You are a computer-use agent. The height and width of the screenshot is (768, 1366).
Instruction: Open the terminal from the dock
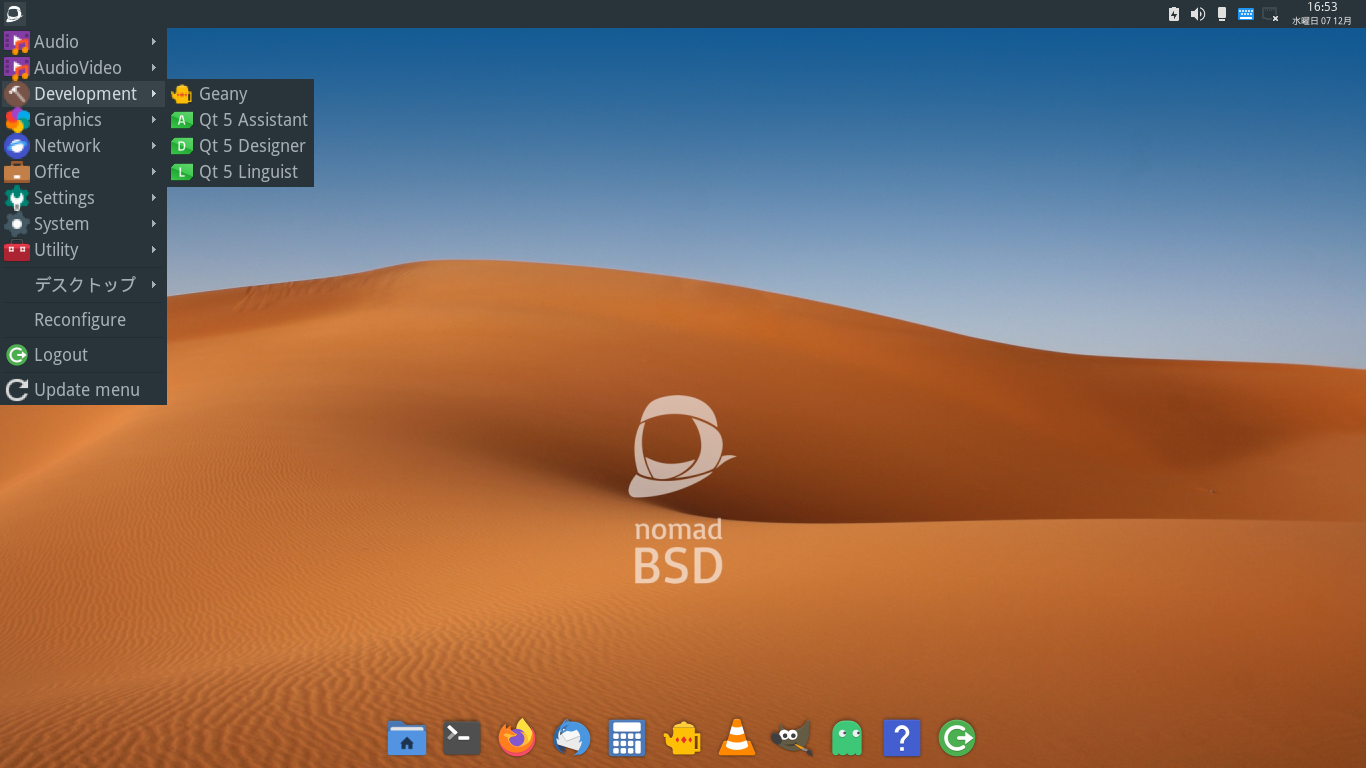tap(462, 738)
